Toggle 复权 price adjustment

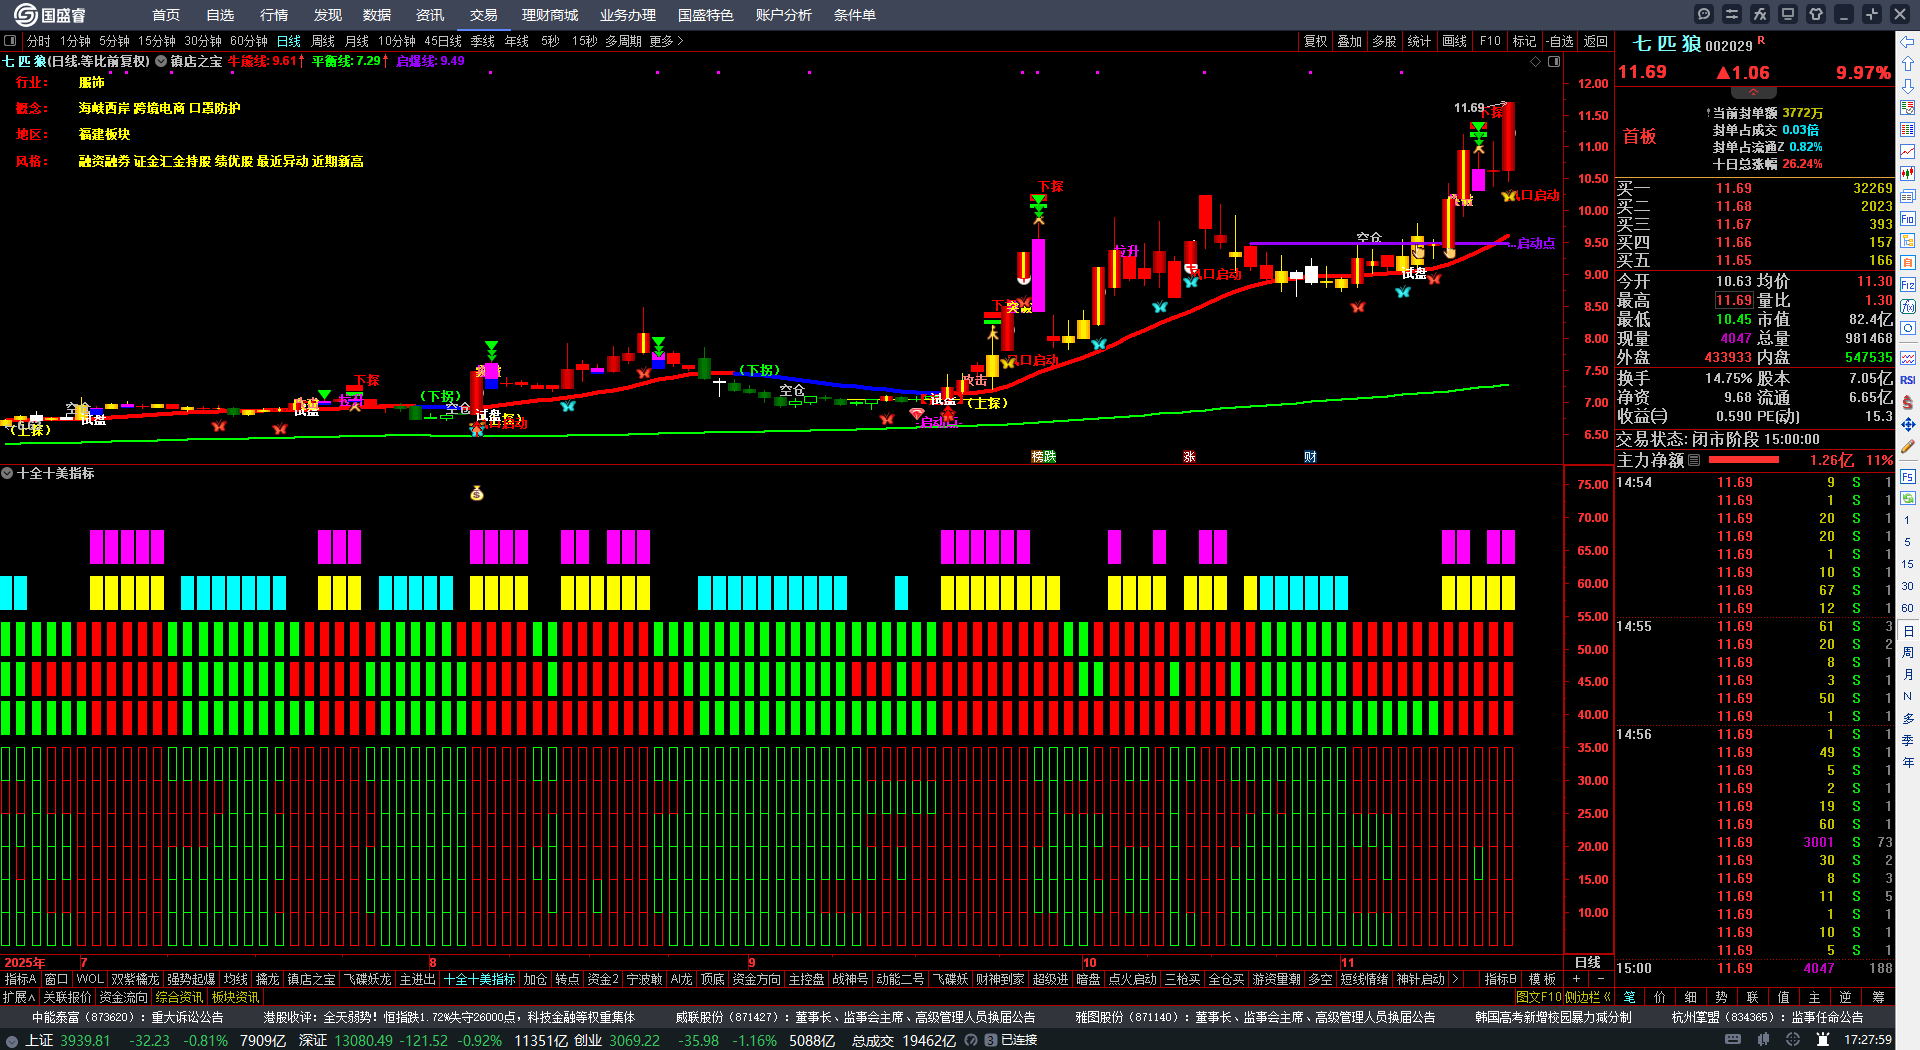click(x=1315, y=41)
